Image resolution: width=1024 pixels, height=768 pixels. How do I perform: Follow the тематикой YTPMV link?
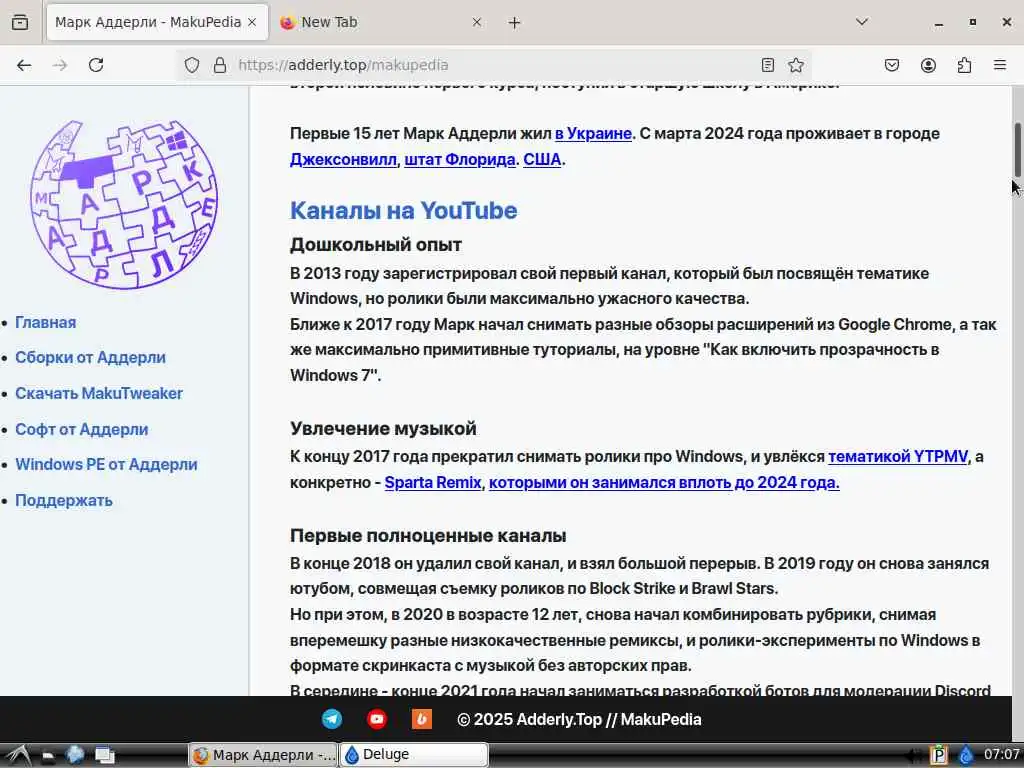pos(898,456)
